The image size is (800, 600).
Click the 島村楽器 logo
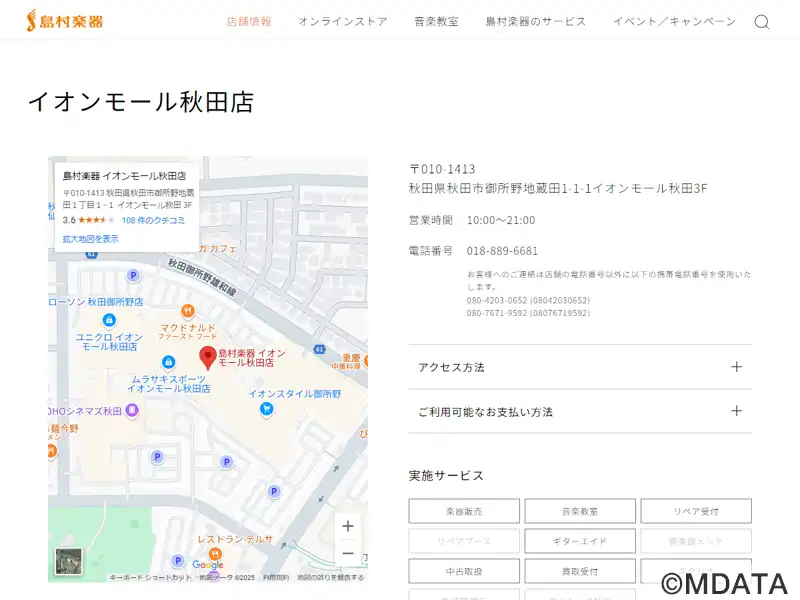(x=65, y=21)
